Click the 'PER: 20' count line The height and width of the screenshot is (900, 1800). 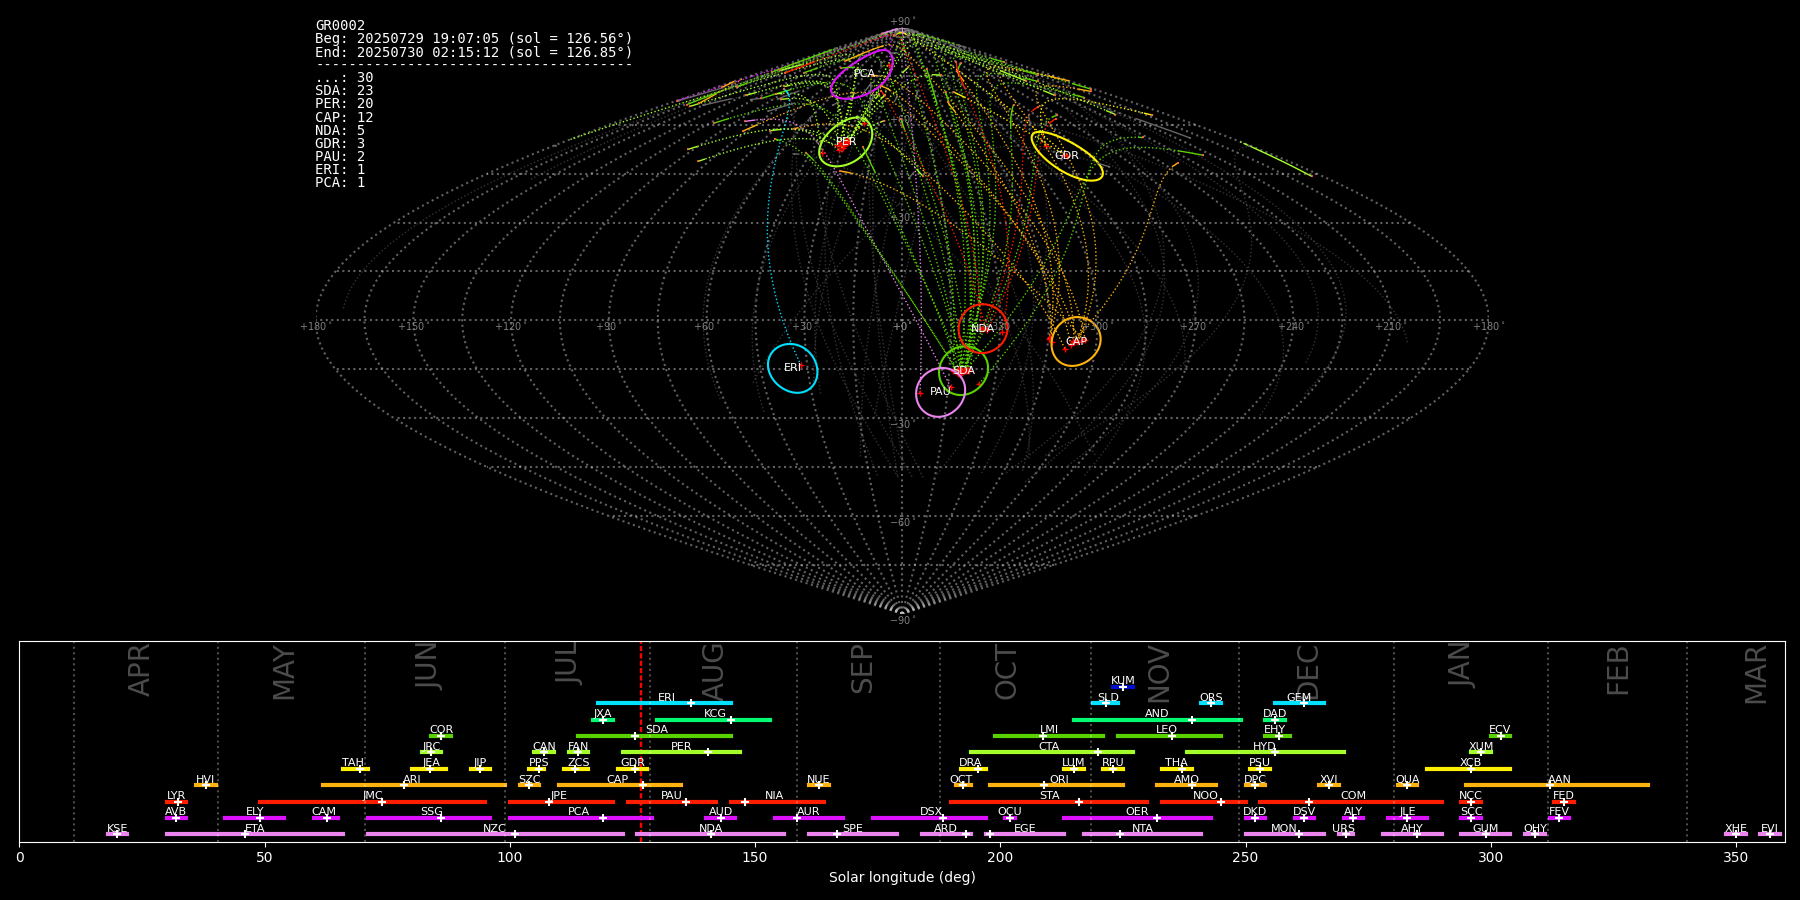click(344, 104)
